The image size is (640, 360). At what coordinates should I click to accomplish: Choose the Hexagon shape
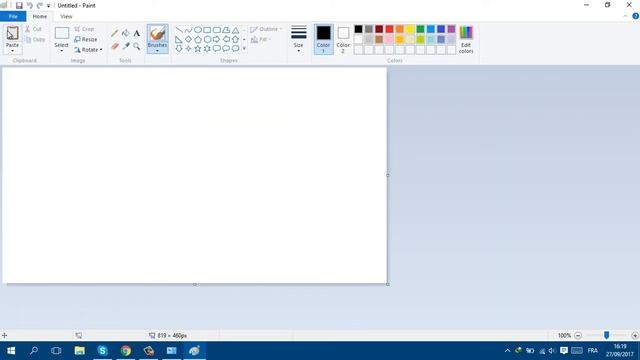[x=207, y=40]
